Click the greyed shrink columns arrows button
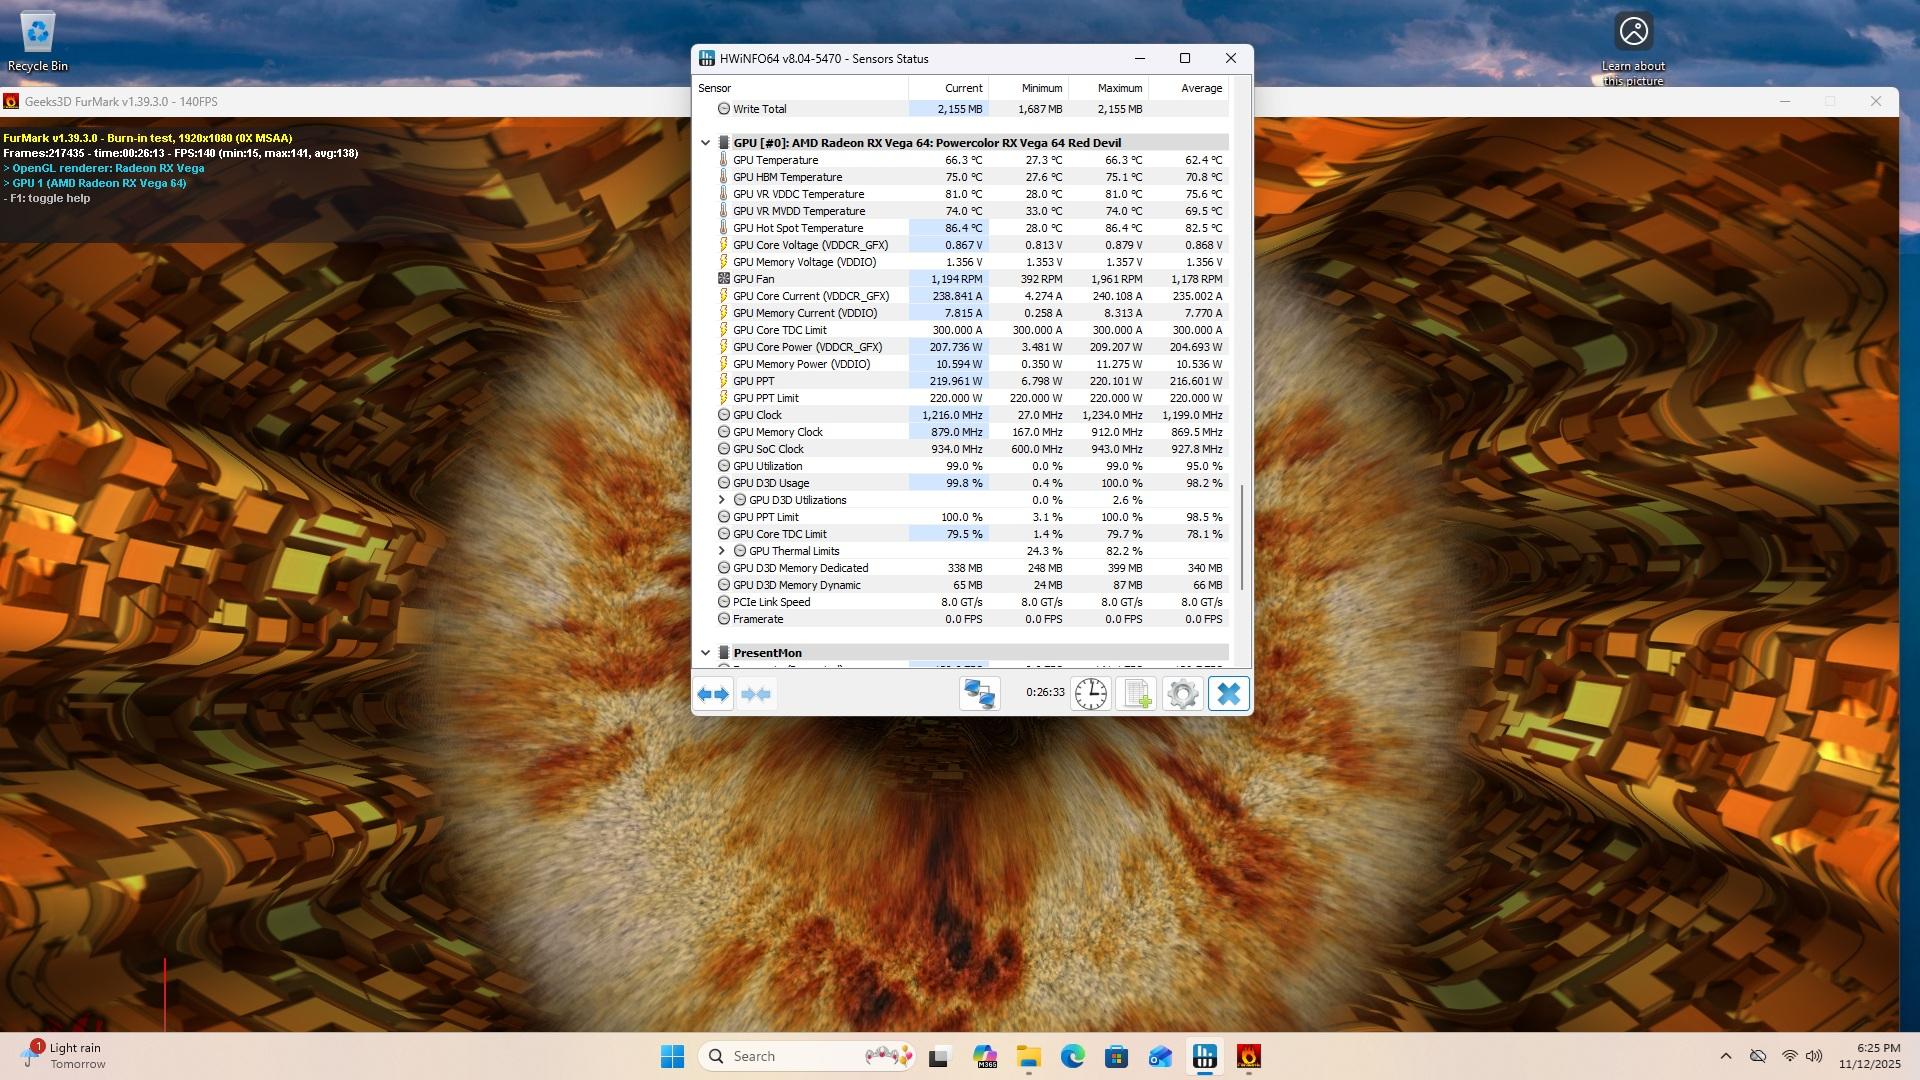 pyautogui.click(x=756, y=694)
